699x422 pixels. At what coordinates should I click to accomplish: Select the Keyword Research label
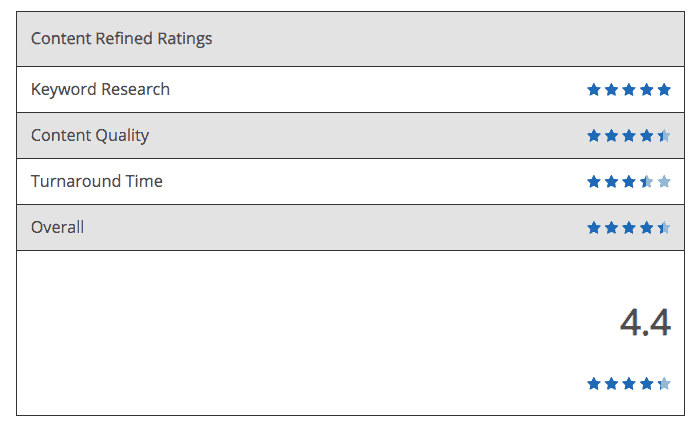[100, 89]
